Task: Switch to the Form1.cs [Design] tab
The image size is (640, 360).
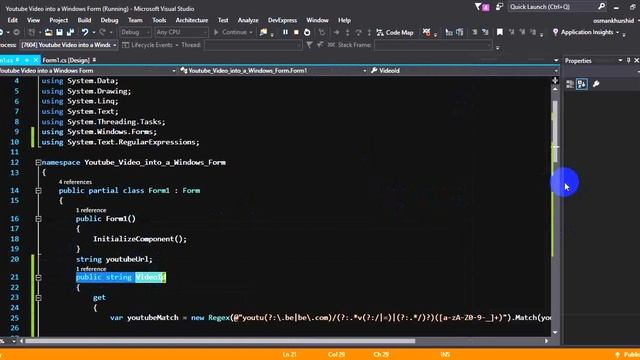Action: (66, 60)
